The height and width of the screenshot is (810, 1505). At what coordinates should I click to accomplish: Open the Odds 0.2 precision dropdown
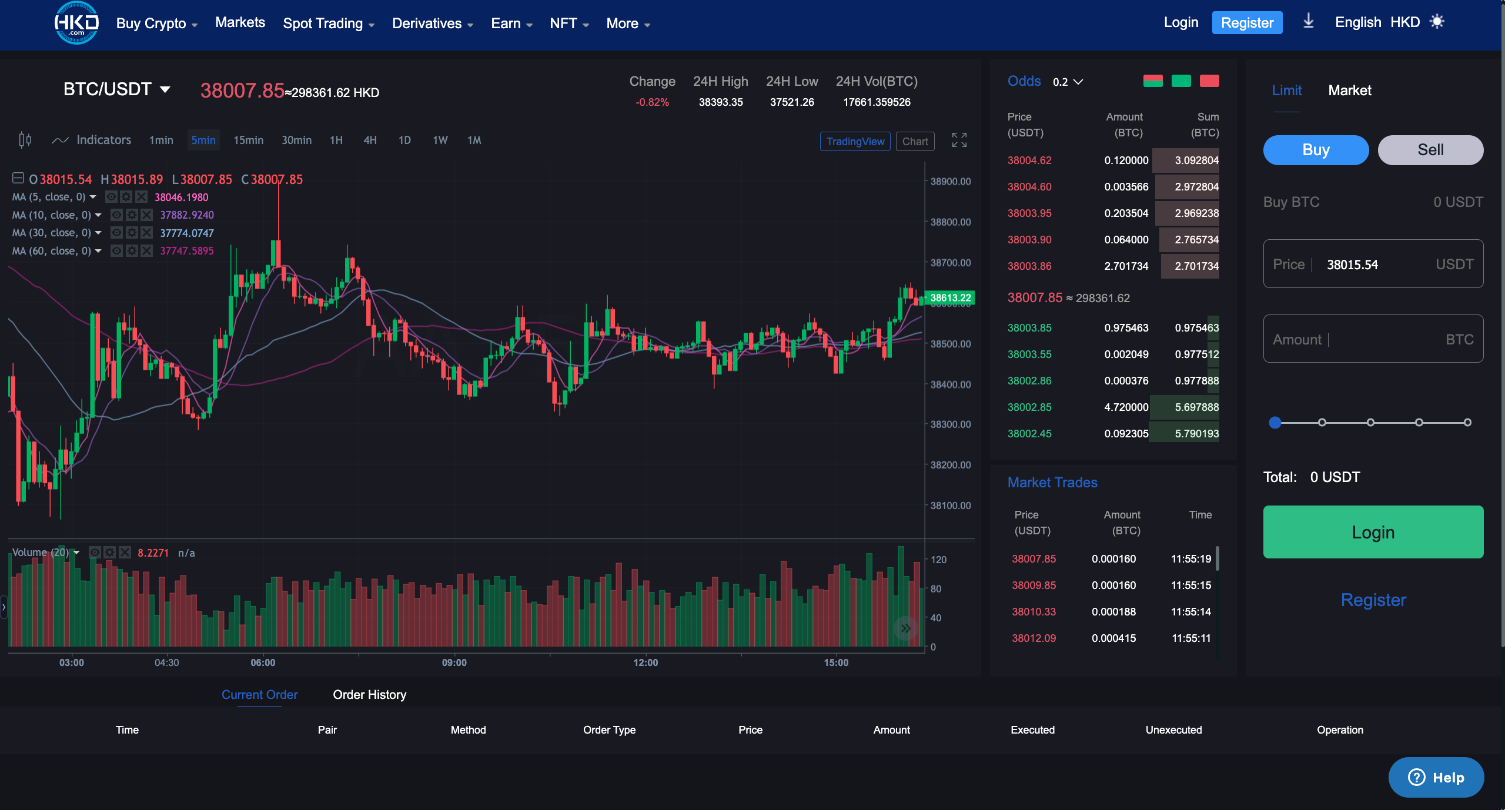[x=1068, y=82]
